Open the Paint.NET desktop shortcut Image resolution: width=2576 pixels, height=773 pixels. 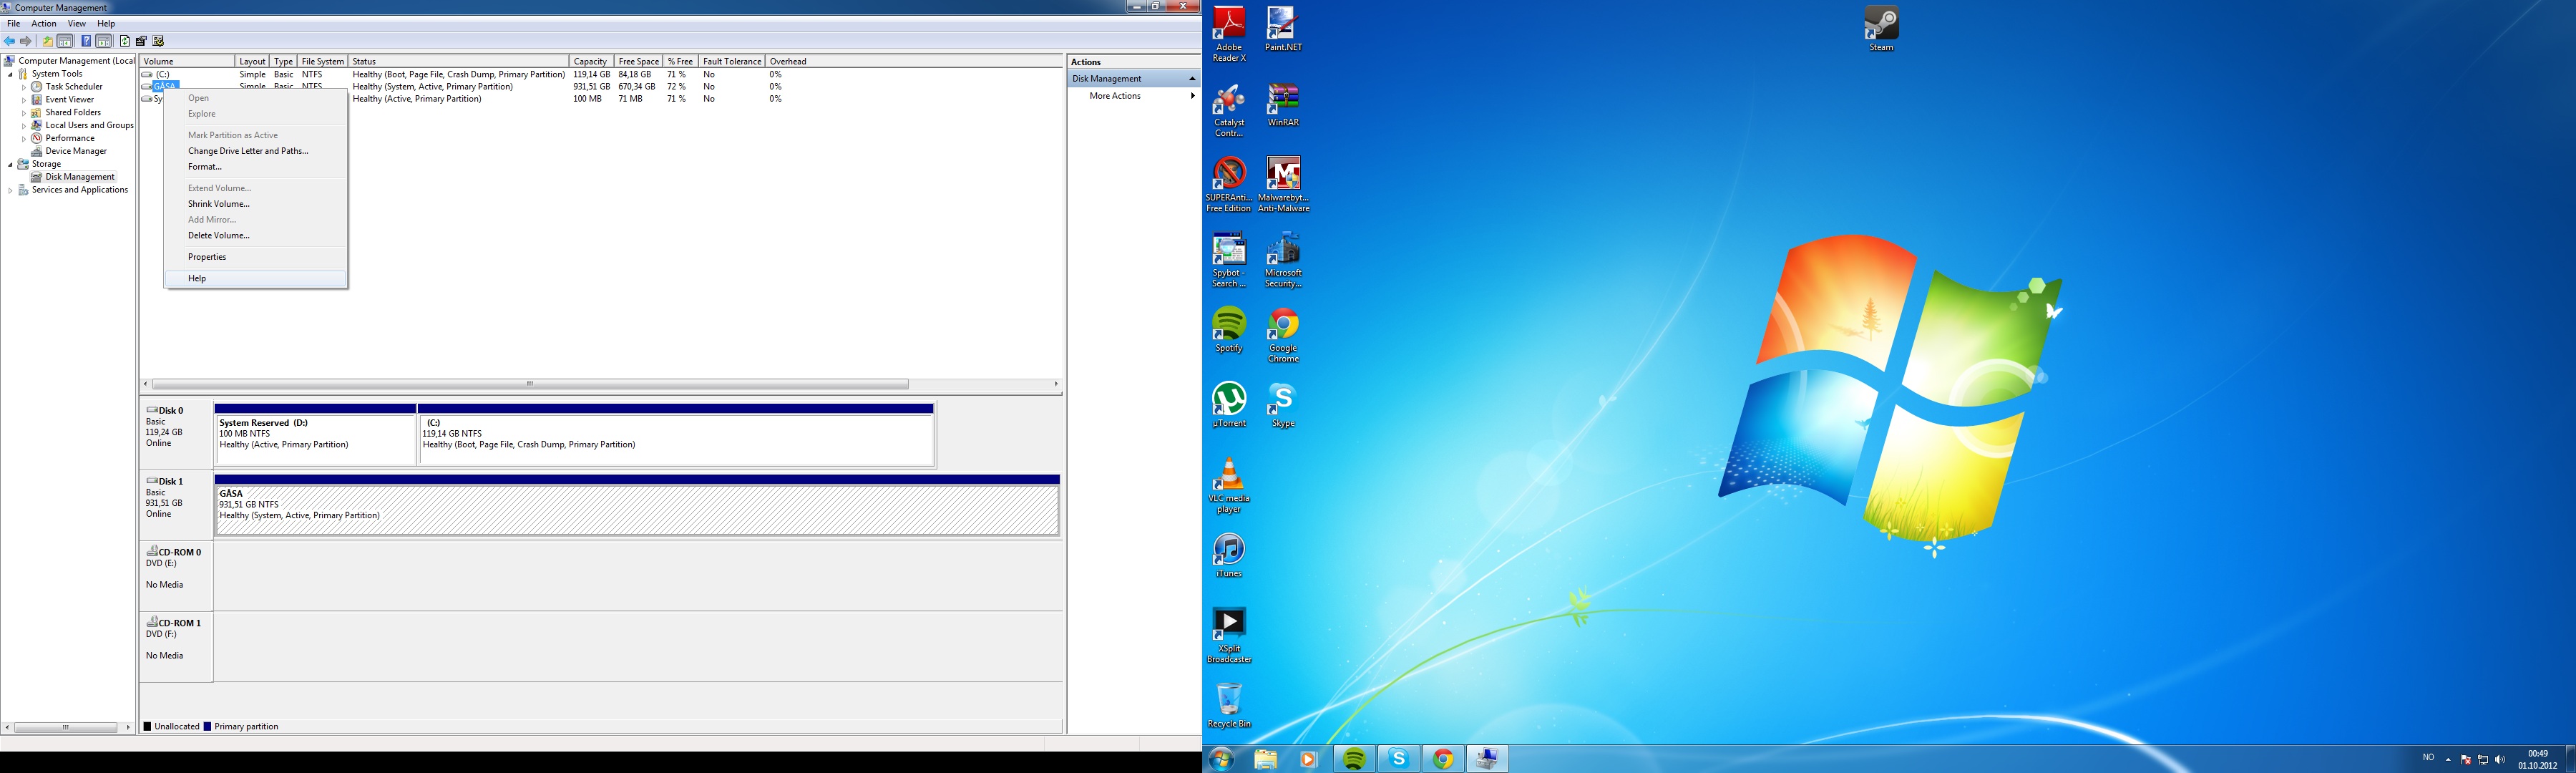1283,29
